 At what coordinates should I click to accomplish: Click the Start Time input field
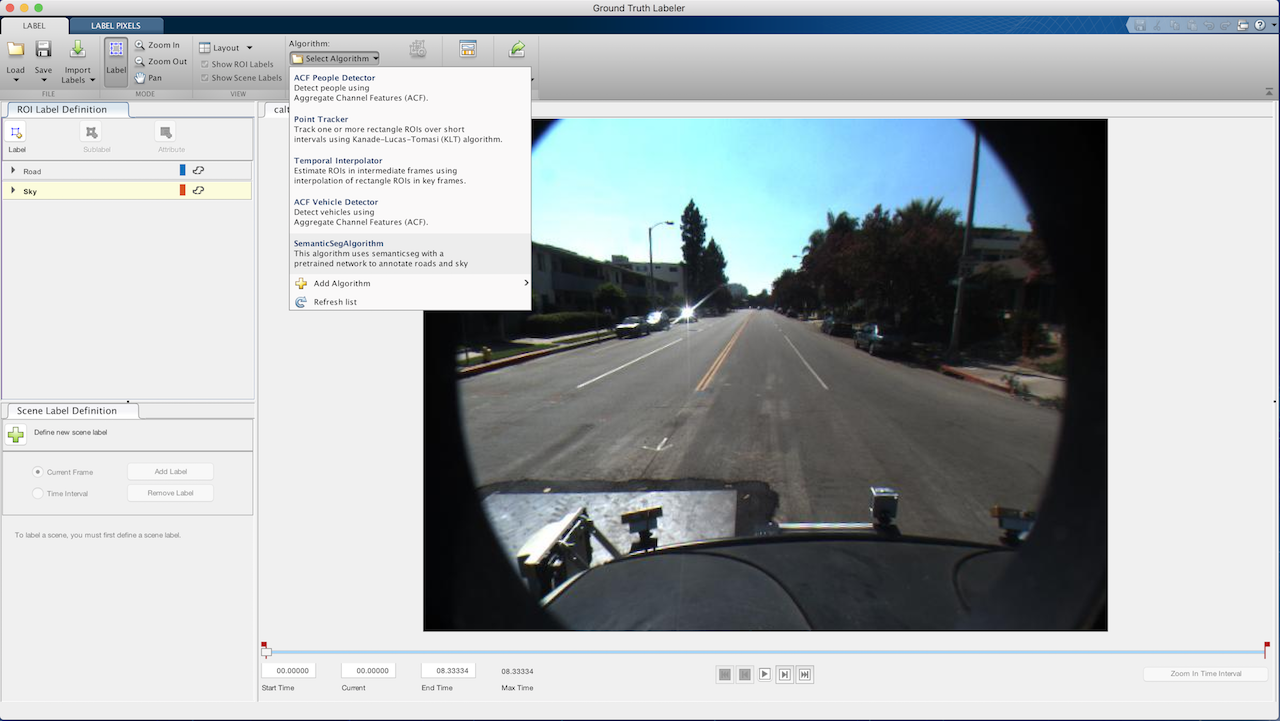coord(288,671)
